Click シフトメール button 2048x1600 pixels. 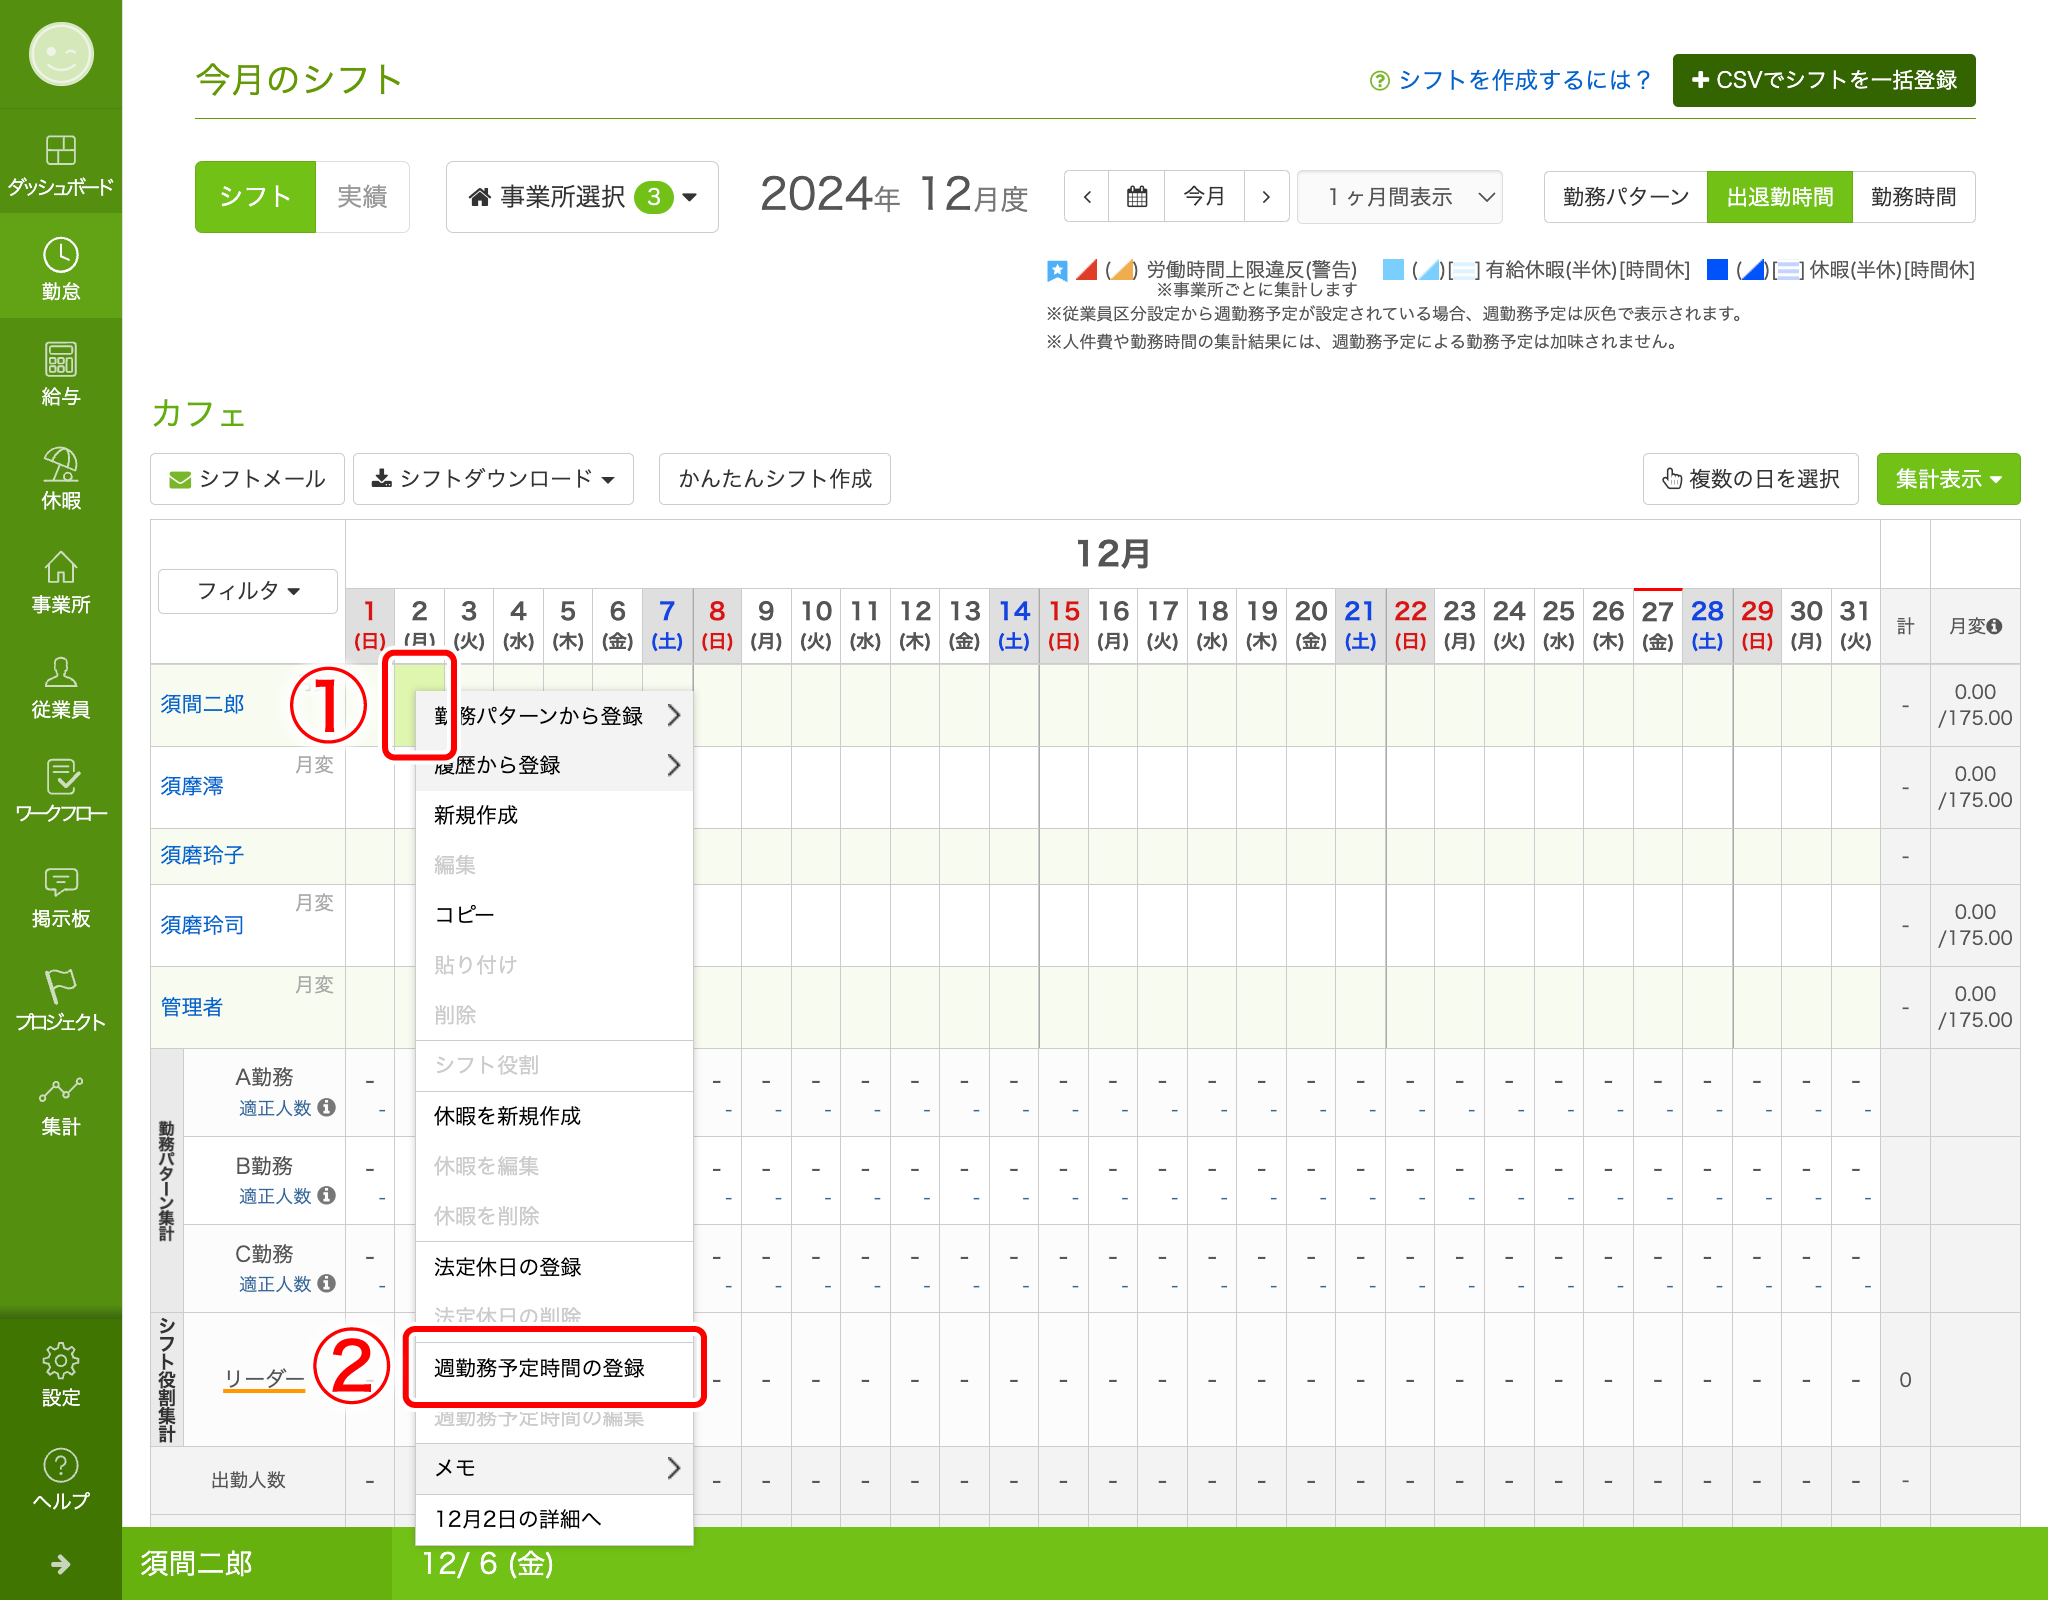(247, 479)
